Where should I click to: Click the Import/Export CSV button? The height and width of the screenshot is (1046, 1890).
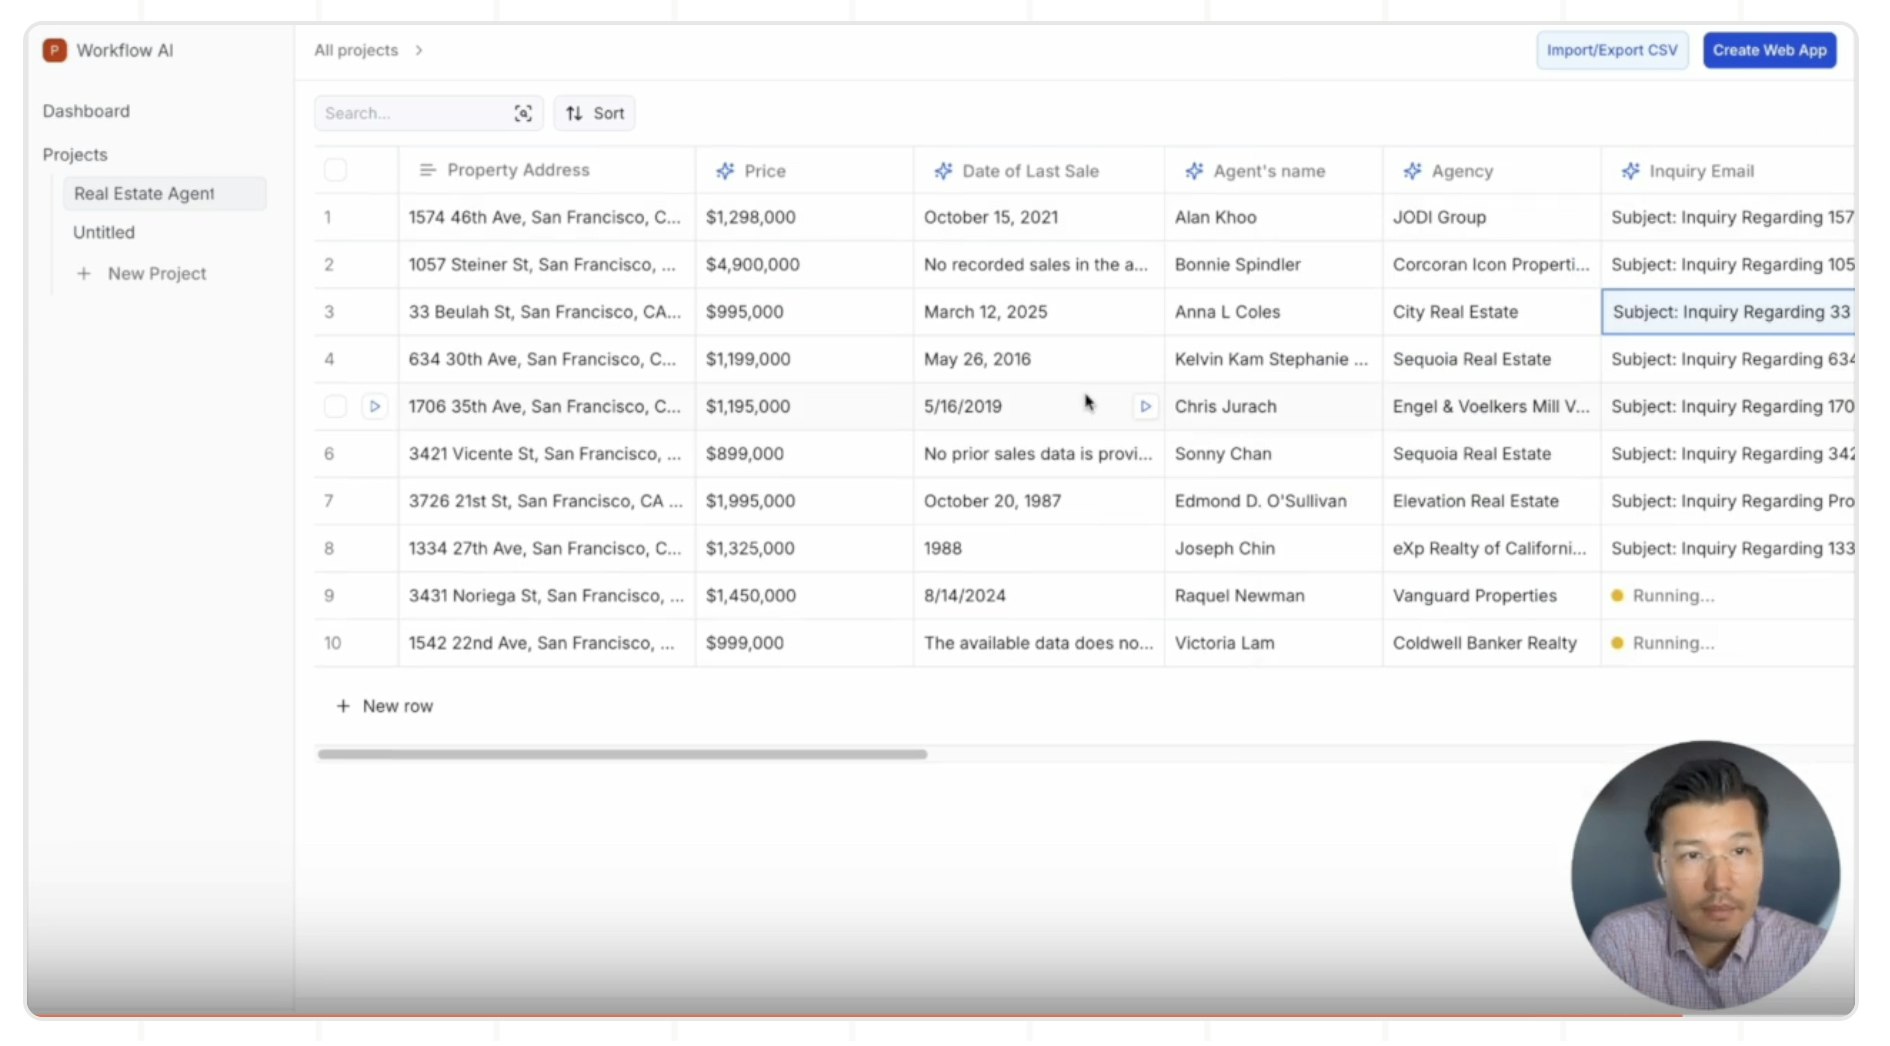1612,50
